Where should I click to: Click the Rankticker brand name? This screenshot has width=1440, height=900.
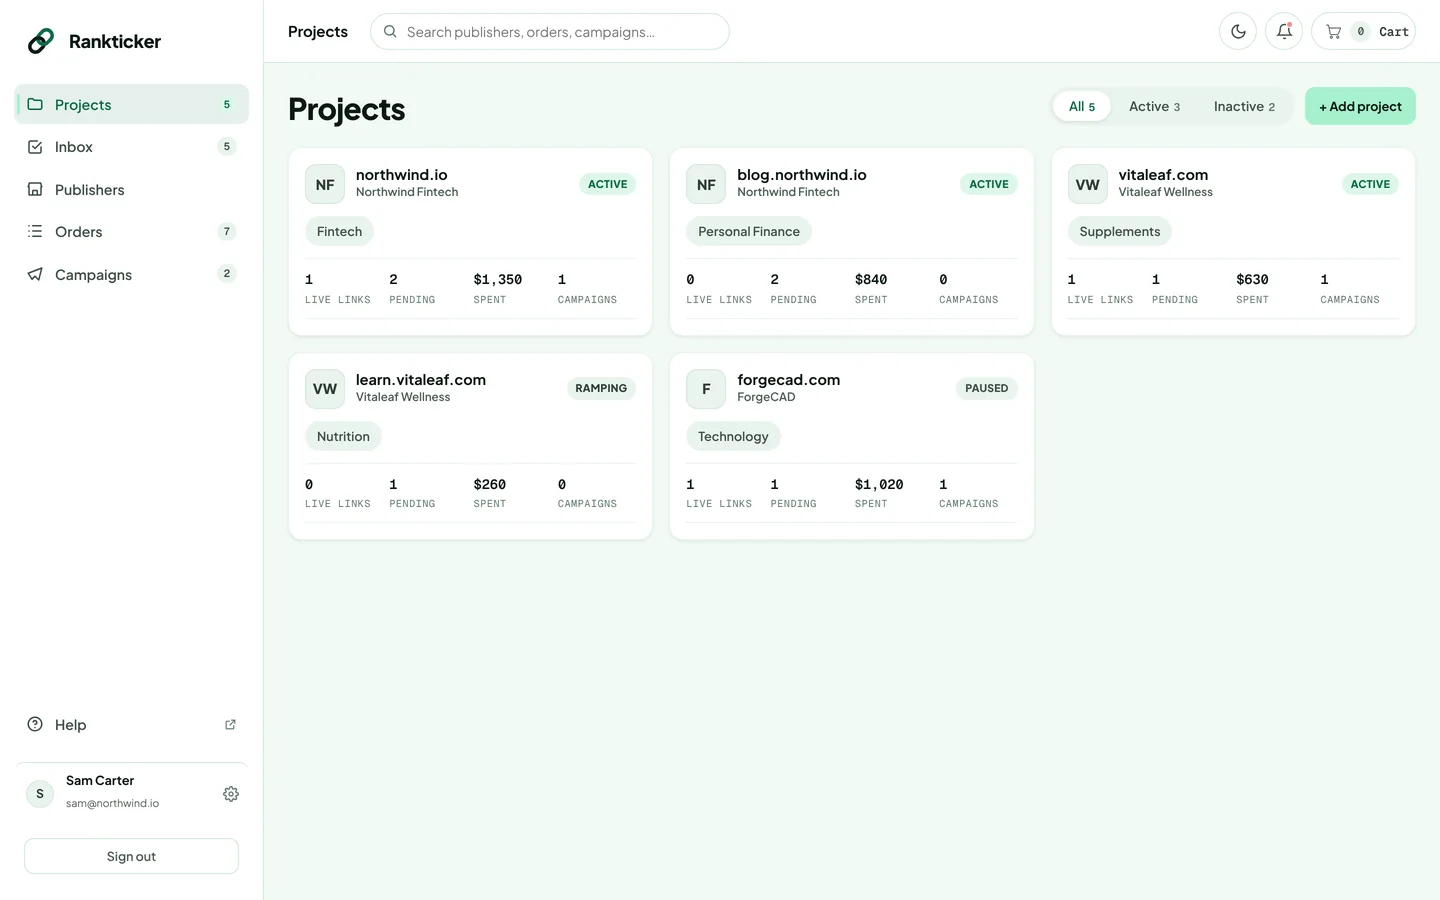point(115,41)
